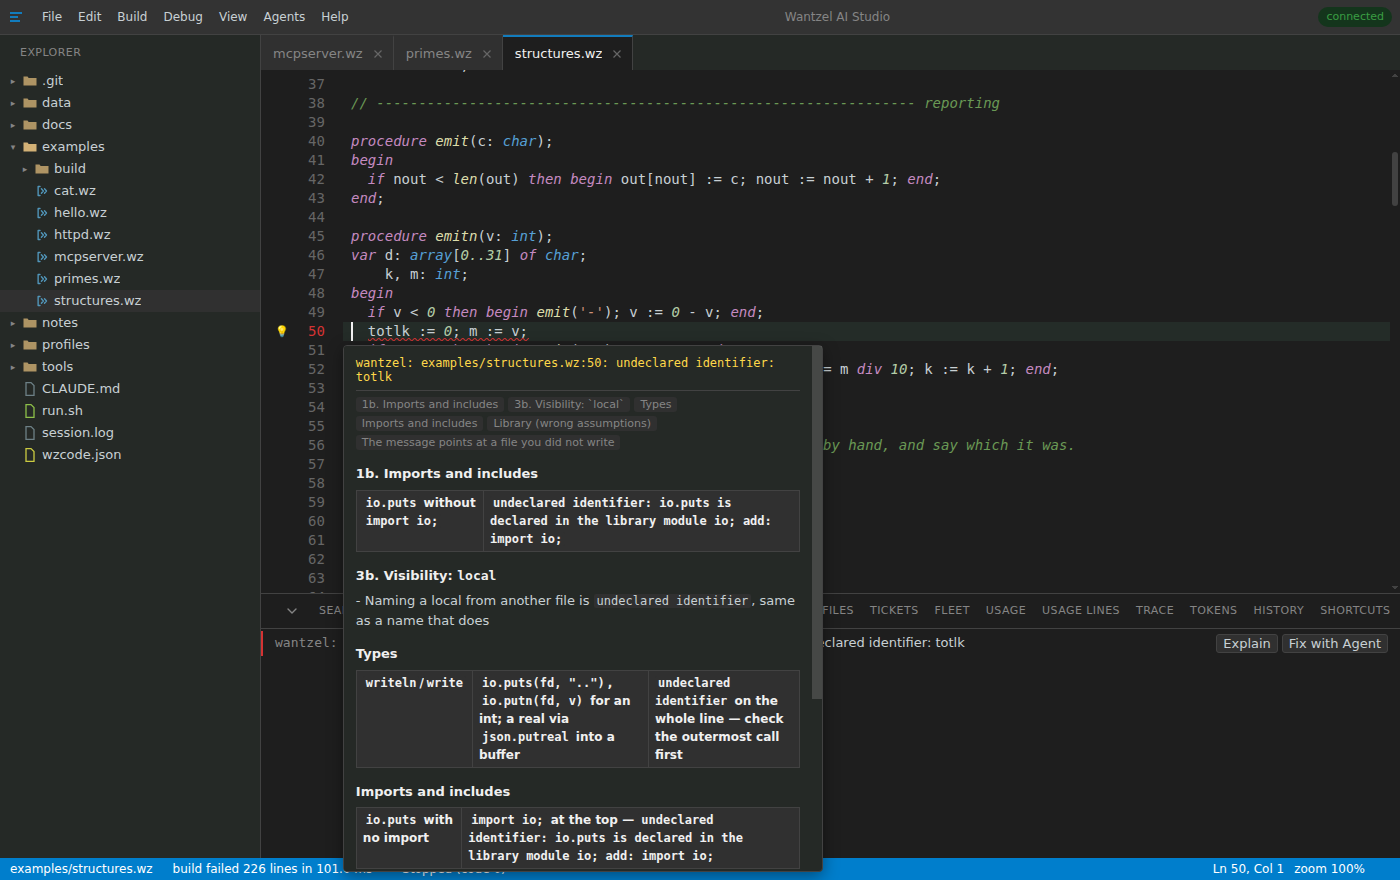Image resolution: width=1400 pixels, height=880 pixels.
Task: Click the httpd.wz file icon
Action: 42,235
